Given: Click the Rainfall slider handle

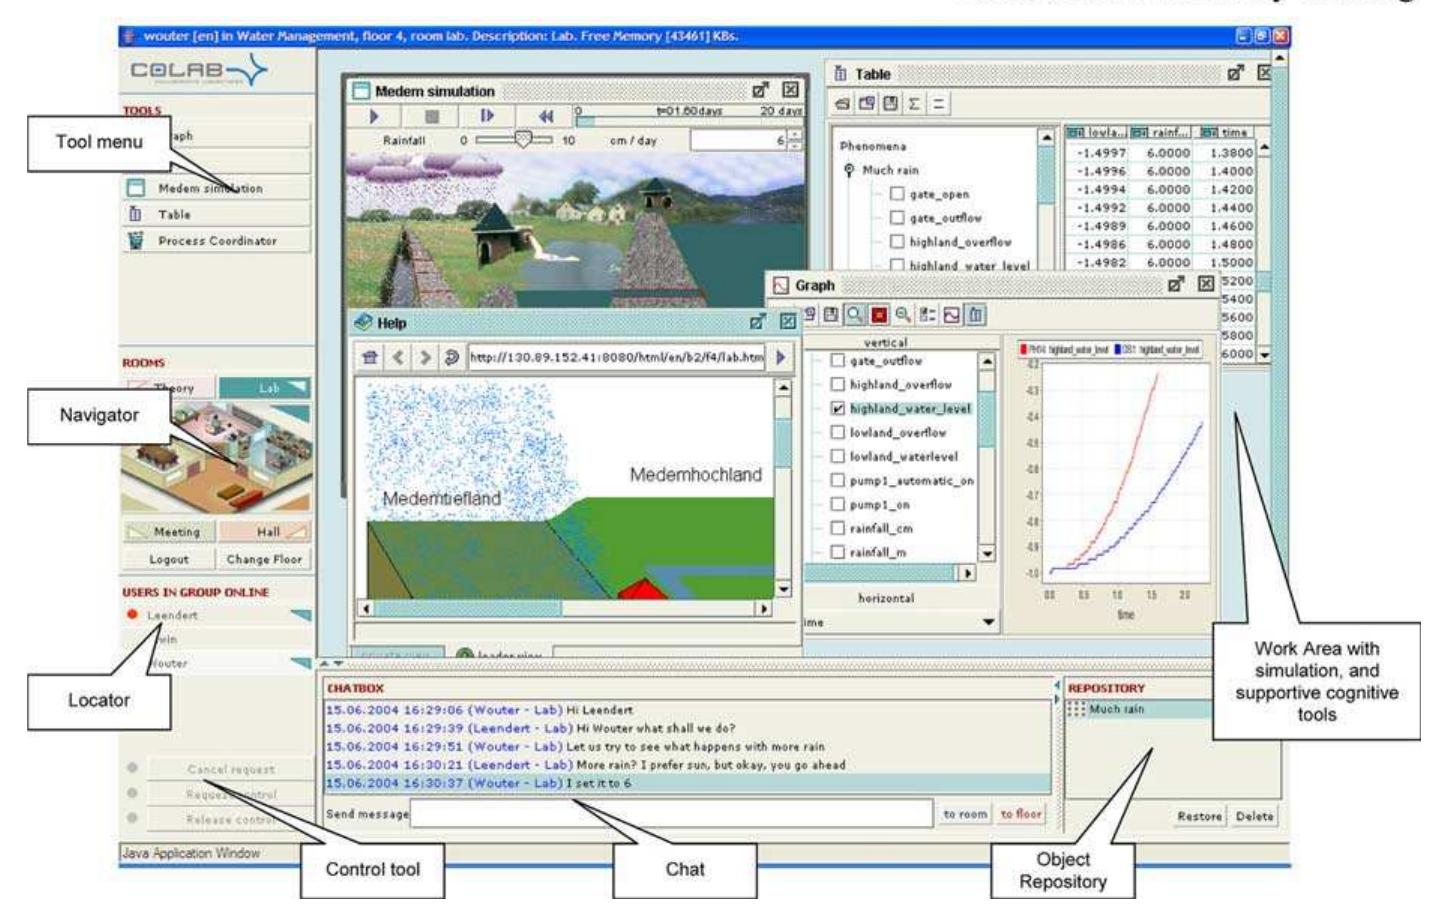Looking at the screenshot, I should pyautogui.click(x=522, y=140).
